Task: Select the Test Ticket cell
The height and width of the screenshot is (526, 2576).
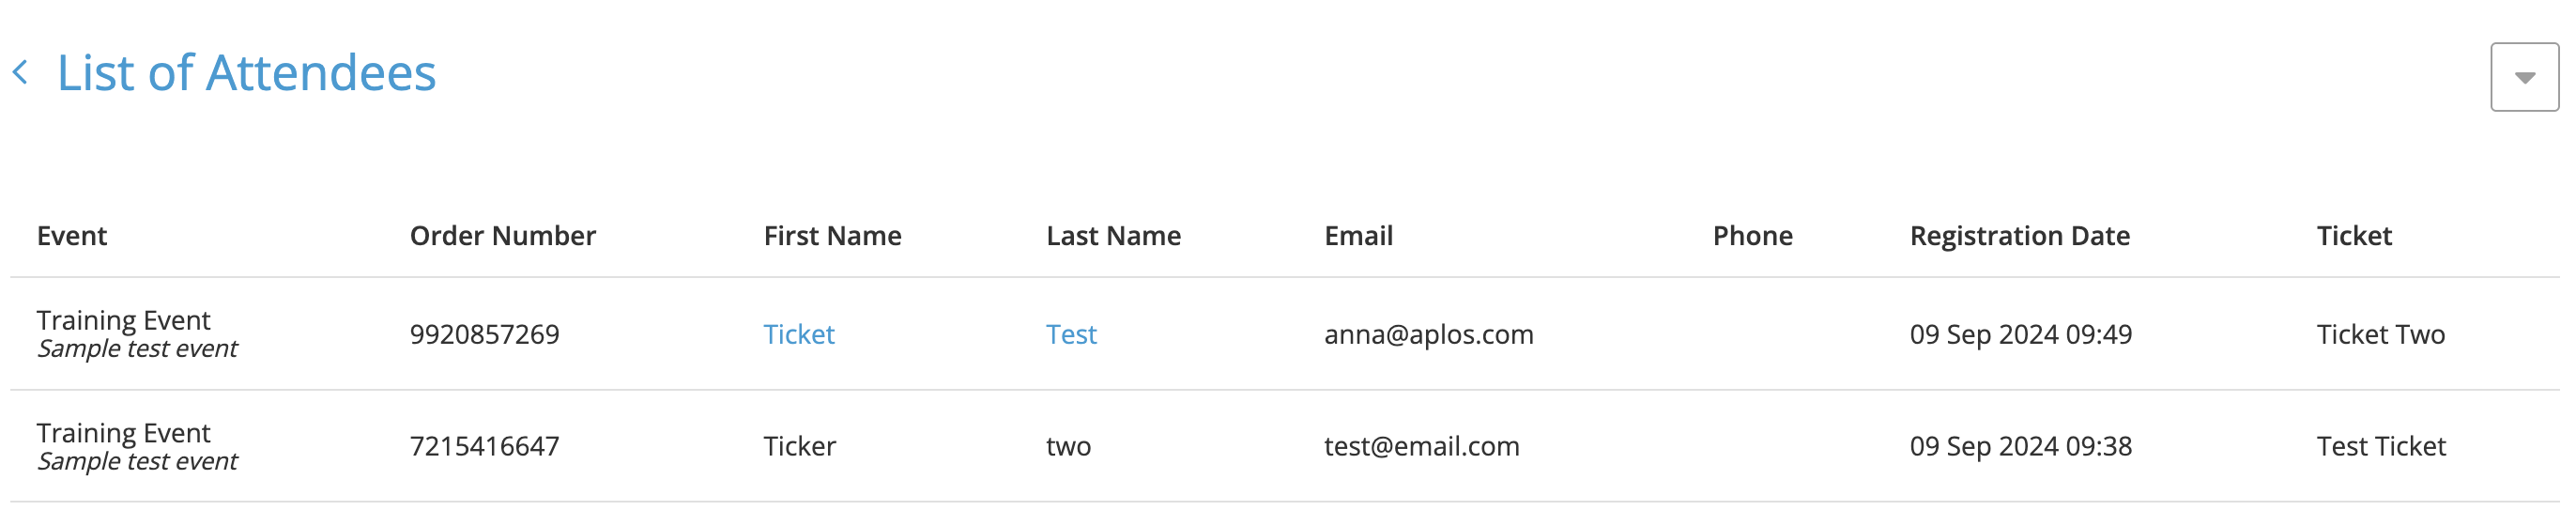Action: pos(2381,446)
